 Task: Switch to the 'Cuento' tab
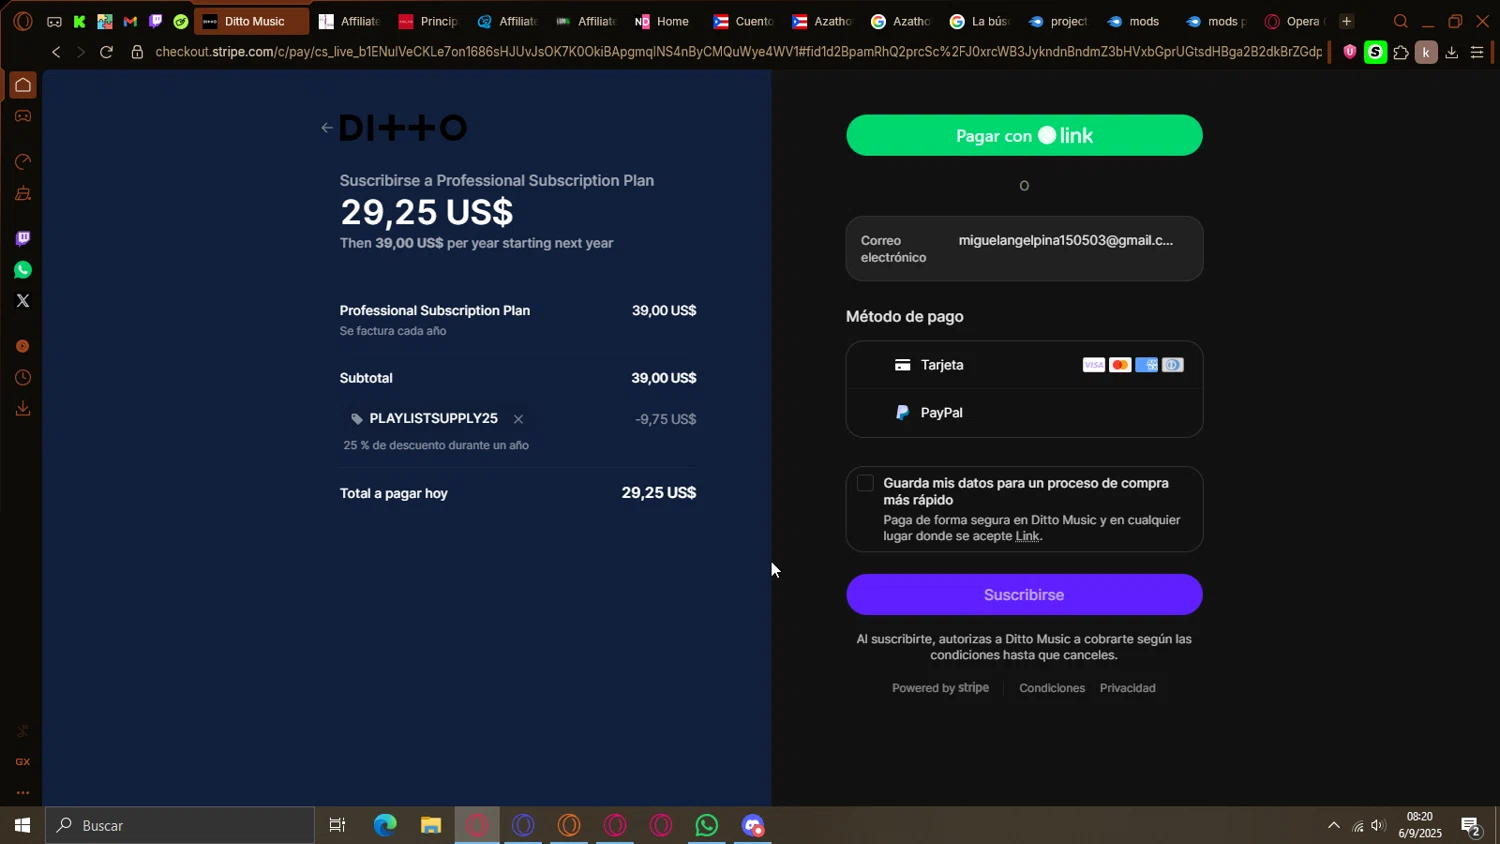click(x=743, y=21)
